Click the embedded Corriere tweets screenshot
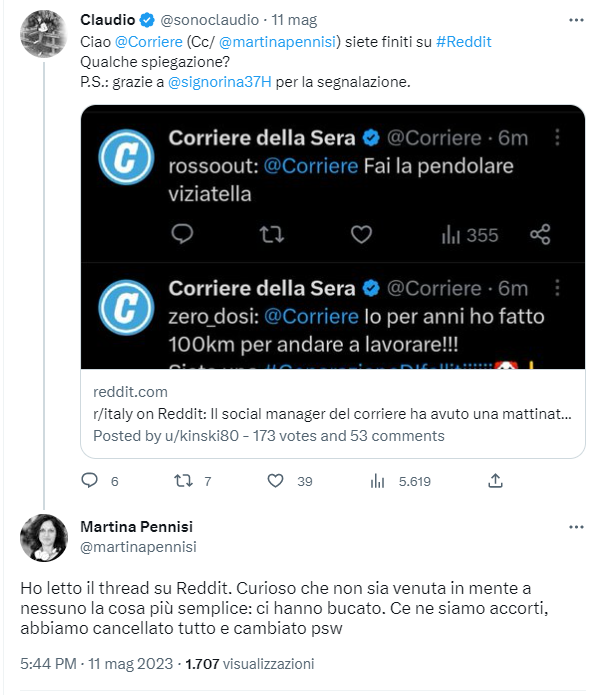This screenshot has width=600, height=695. click(x=333, y=237)
